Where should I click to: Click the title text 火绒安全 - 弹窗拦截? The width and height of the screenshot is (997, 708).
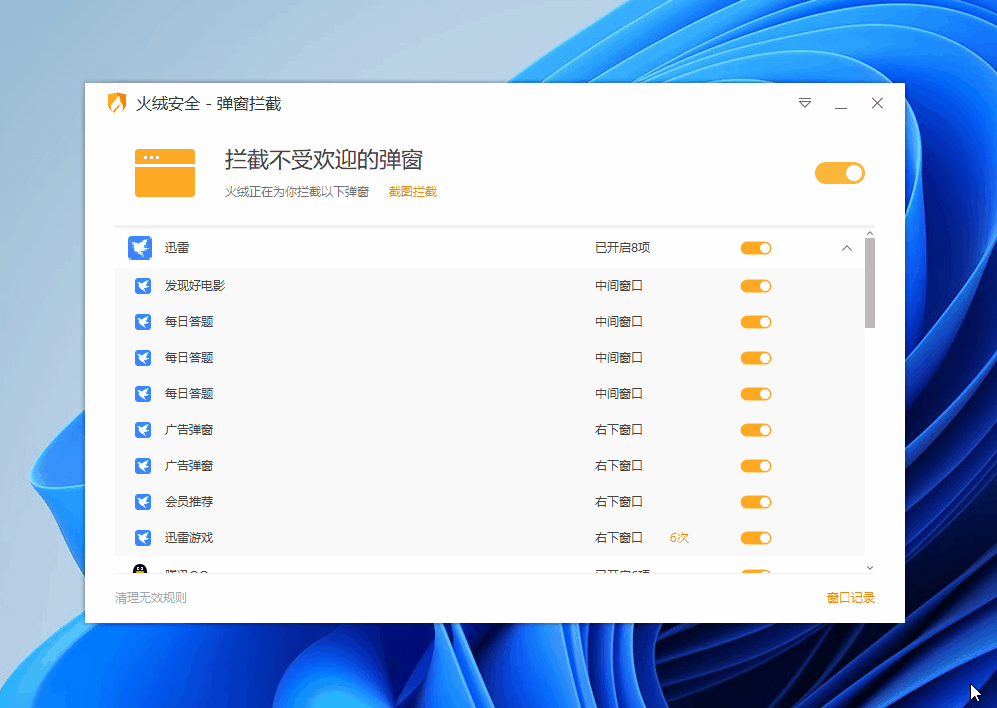tap(208, 104)
